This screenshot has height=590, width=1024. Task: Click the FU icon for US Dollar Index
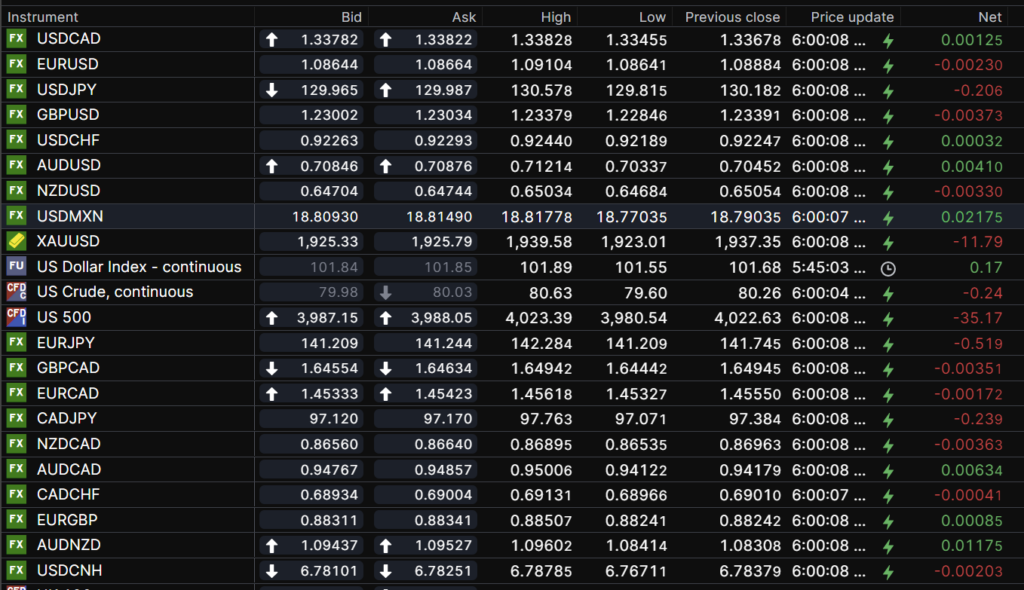tap(16, 267)
